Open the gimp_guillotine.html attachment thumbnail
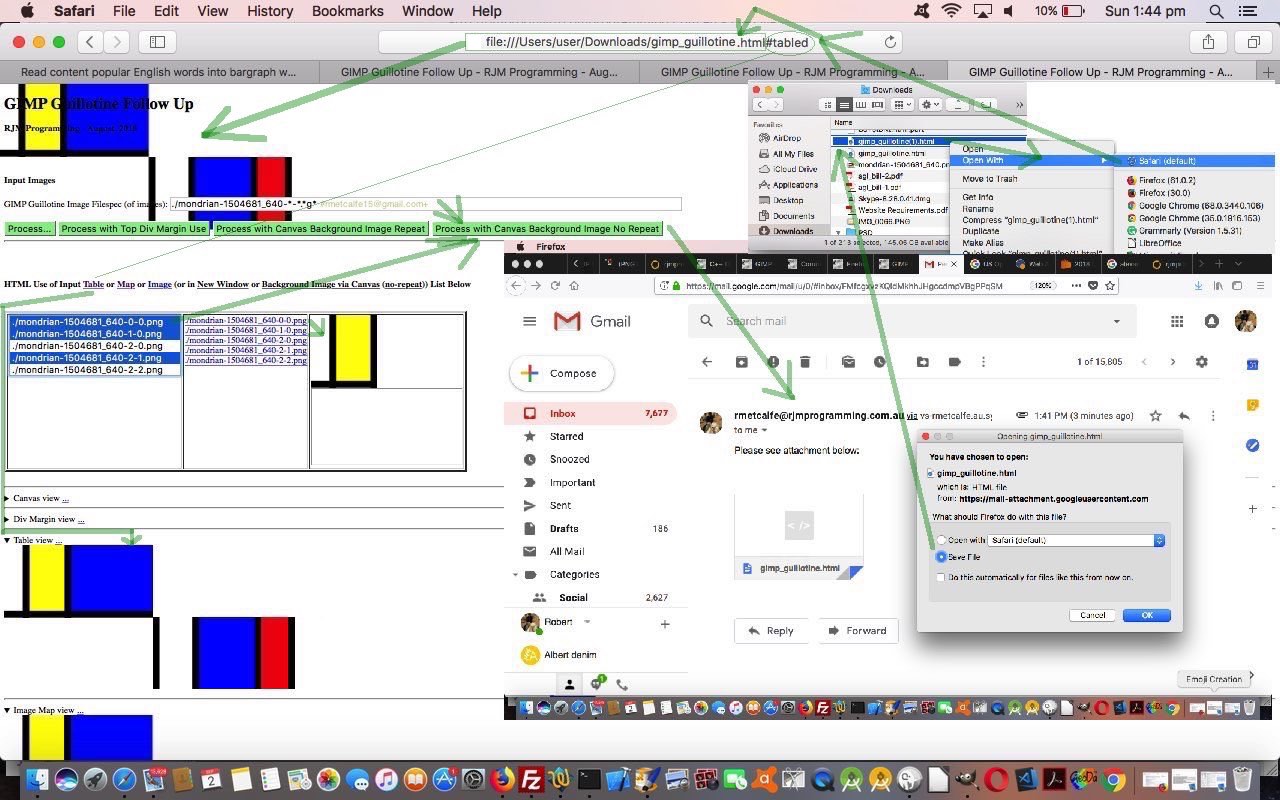 799,536
